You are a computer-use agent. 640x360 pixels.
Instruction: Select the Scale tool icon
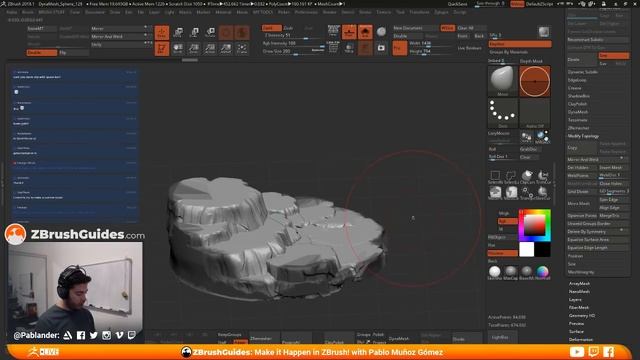coord(194,32)
